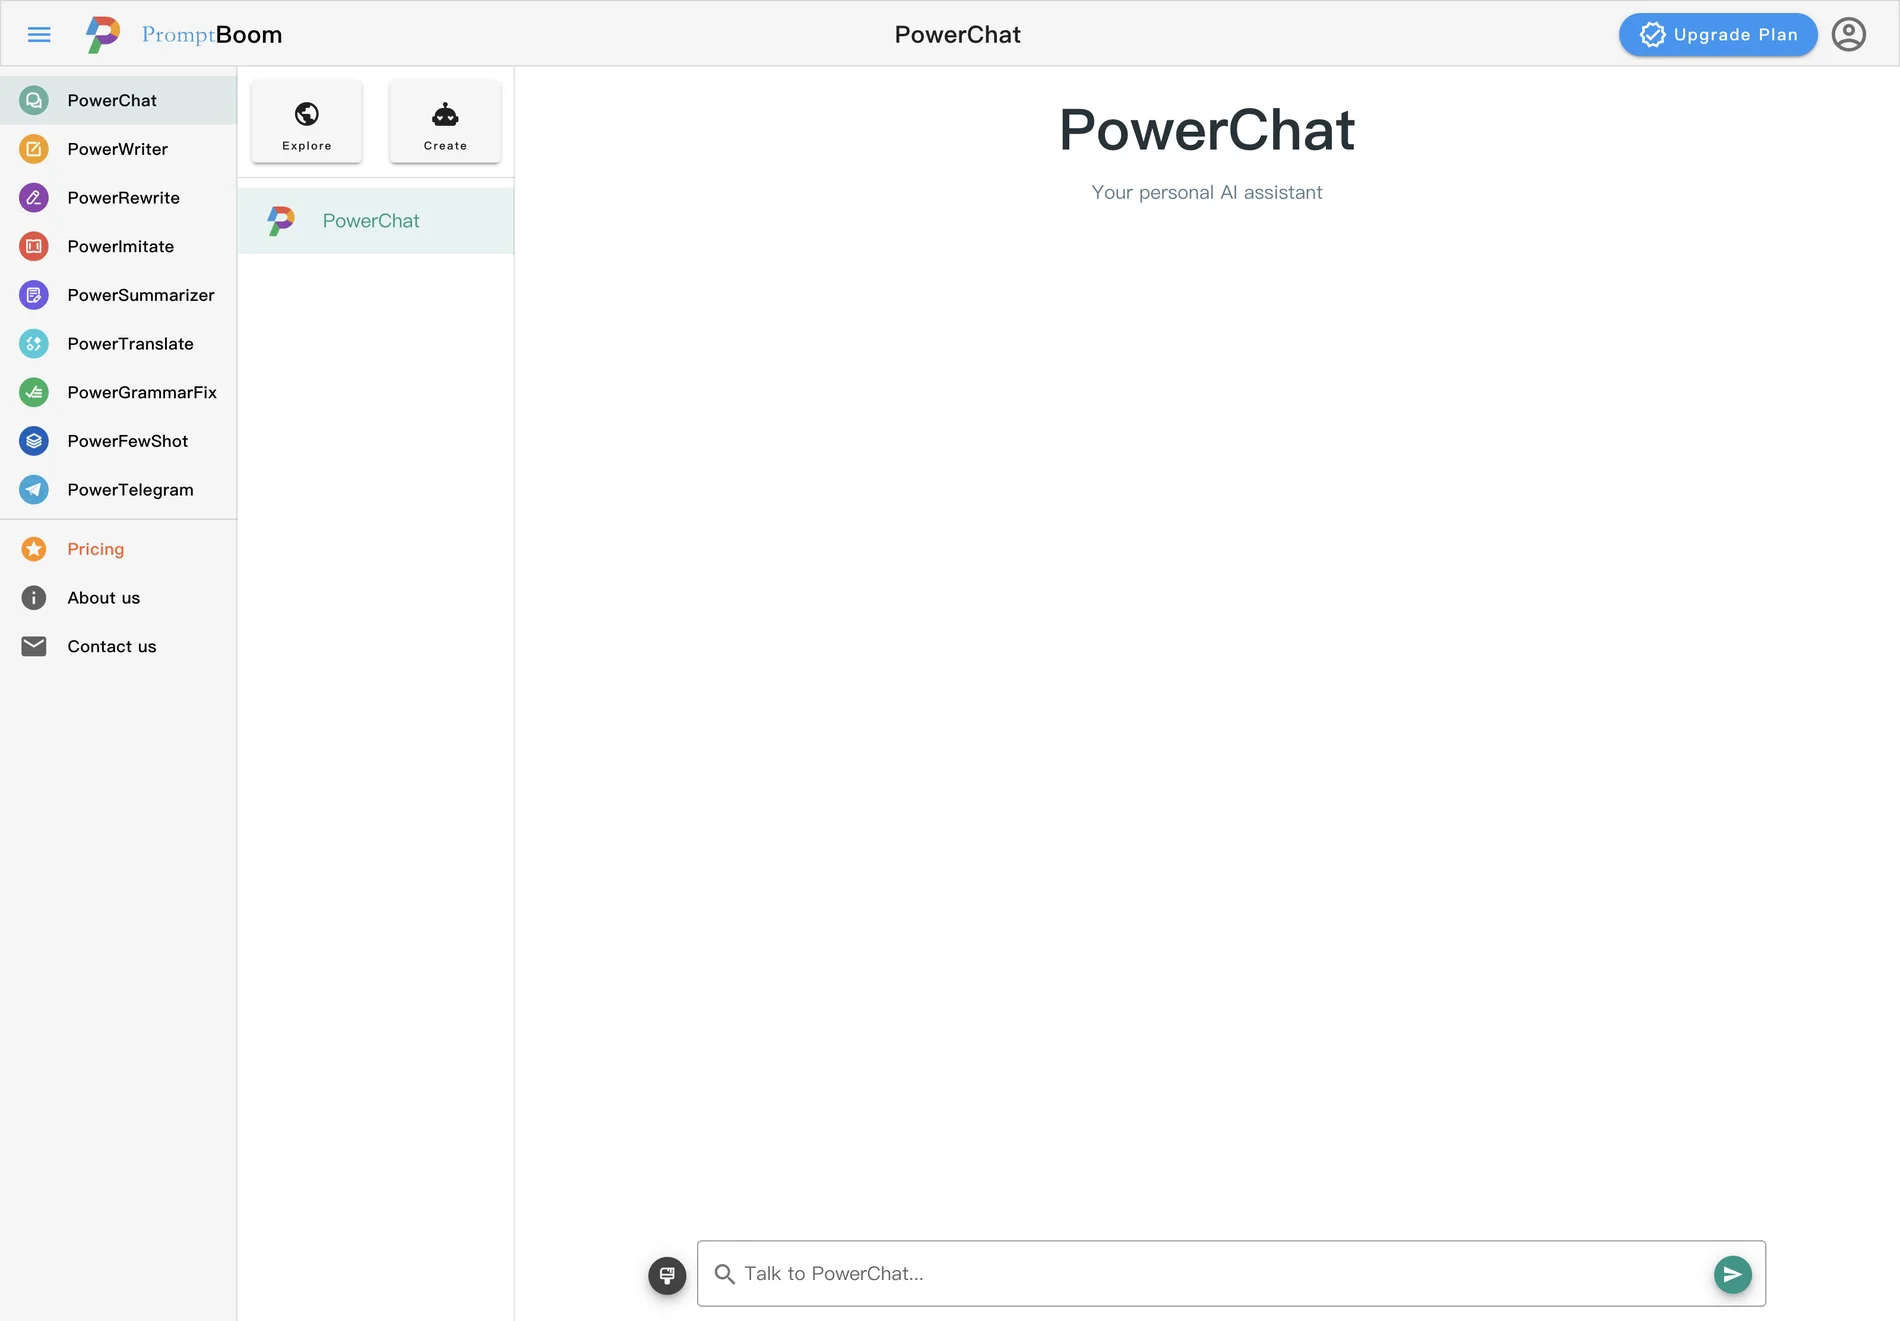Click the PowerTelegram paper plane icon
The width and height of the screenshot is (1900, 1321).
34,490
